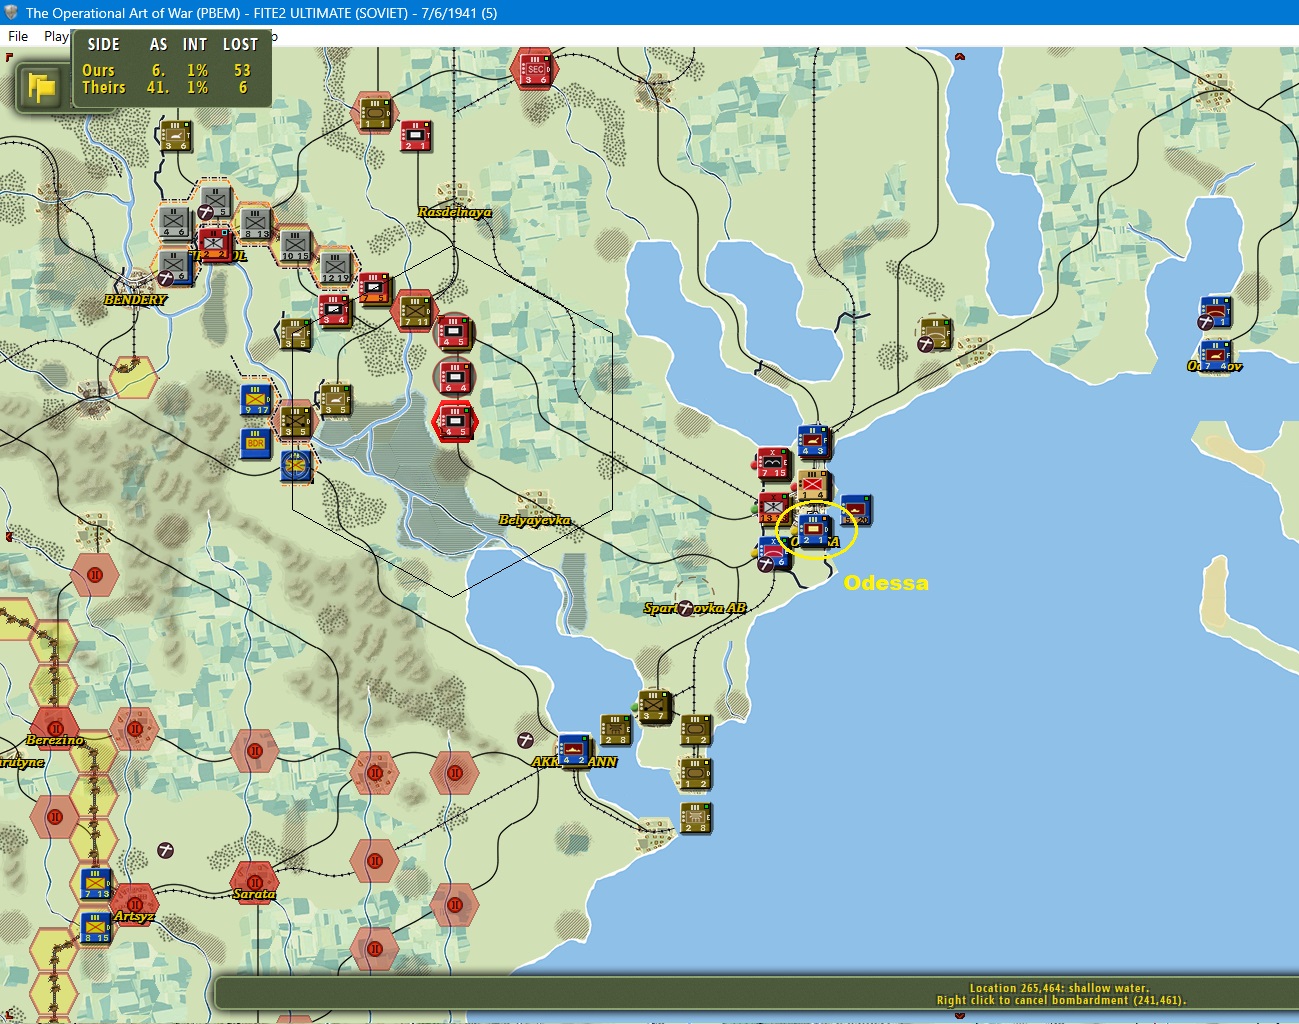Open the File menu
Image resolution: width=1299 pixels, height=1024 pixels.
point(18,36)
